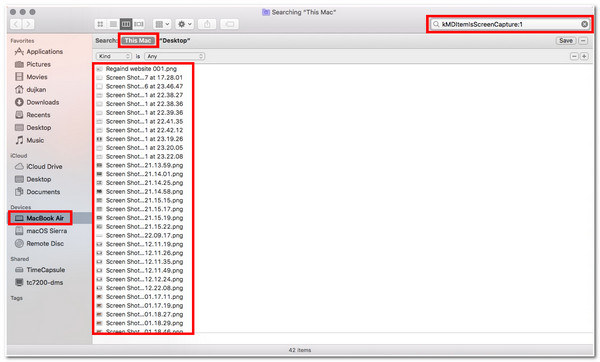Select Screen Shot...21.15.17.png
The image size is (600, 362).
[144, 209]
